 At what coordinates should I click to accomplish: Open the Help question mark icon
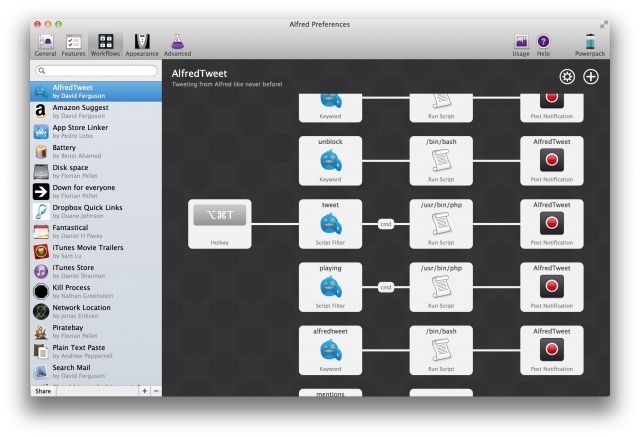click(544, 44)
